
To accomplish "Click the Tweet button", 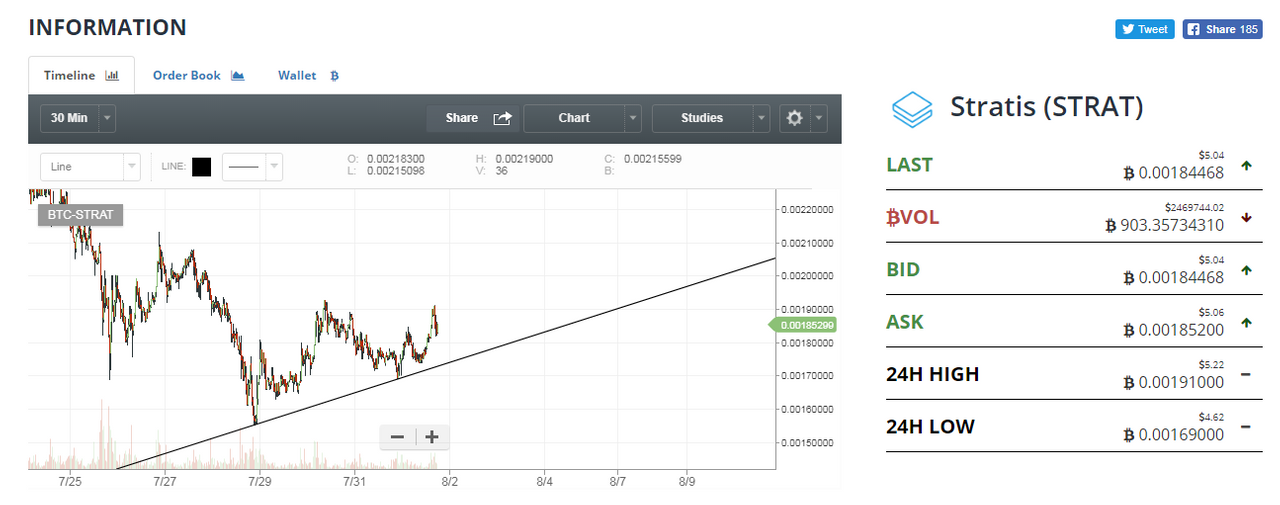I will click(x=1144, y=29).
